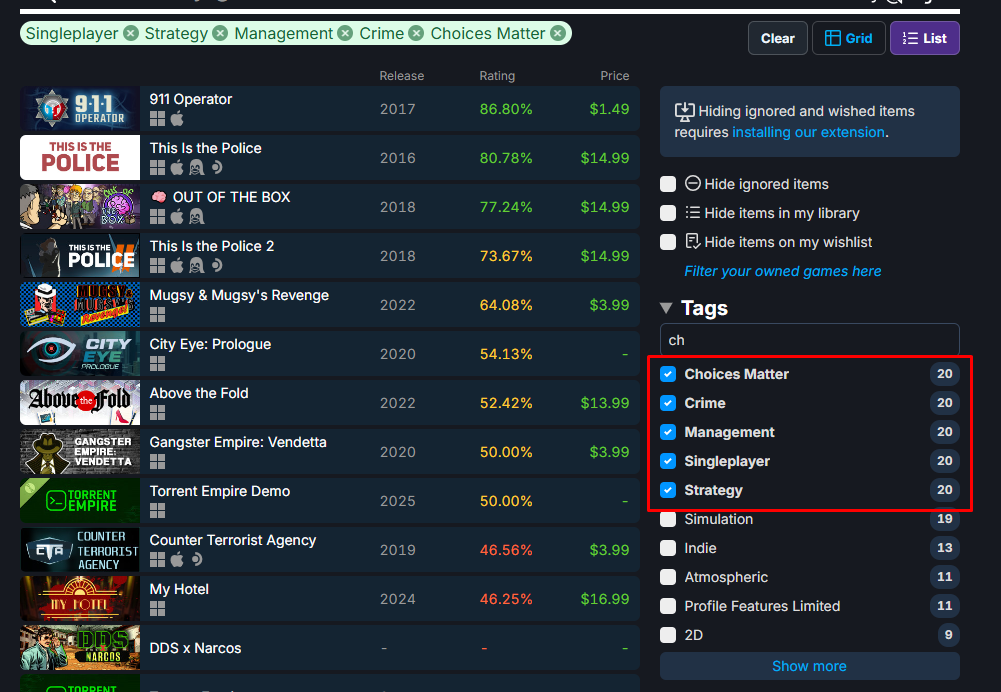This screenshot has width=1001, height=692.
Task: Check the Atmospheric tag
Action: coord(668,577)
